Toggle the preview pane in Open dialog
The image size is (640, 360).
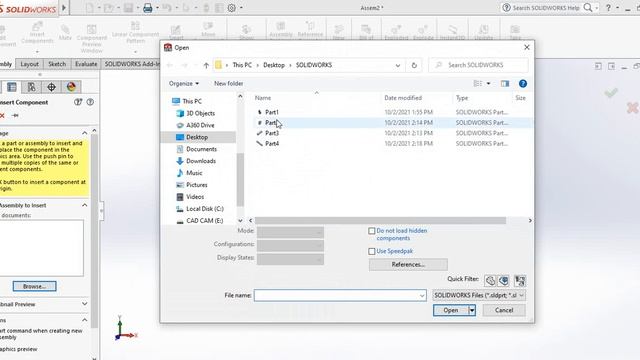505,84
